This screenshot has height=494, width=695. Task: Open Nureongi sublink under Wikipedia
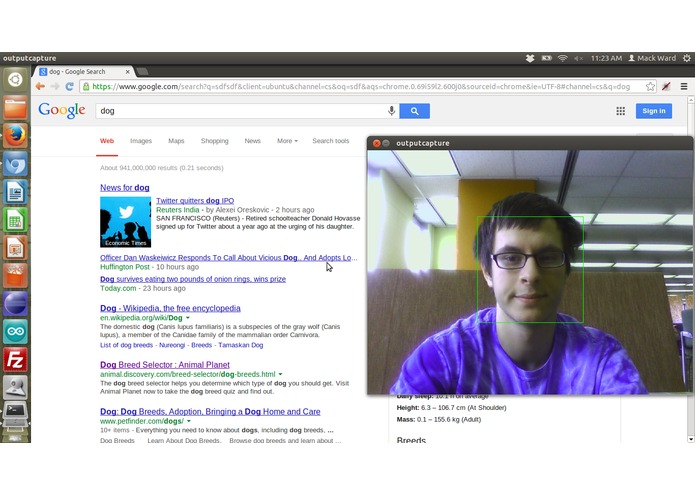(x=172, y=345)
